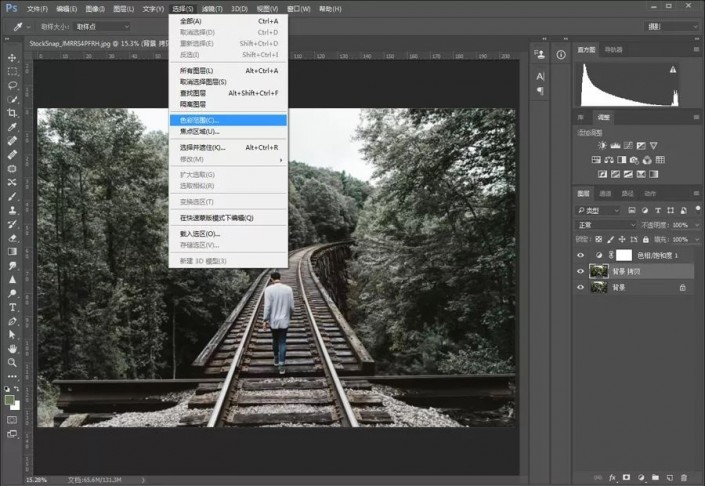This screenshot has height=486, width=705.
Task: Select the Rectangular Marquee tool
Action: [12, 72]
